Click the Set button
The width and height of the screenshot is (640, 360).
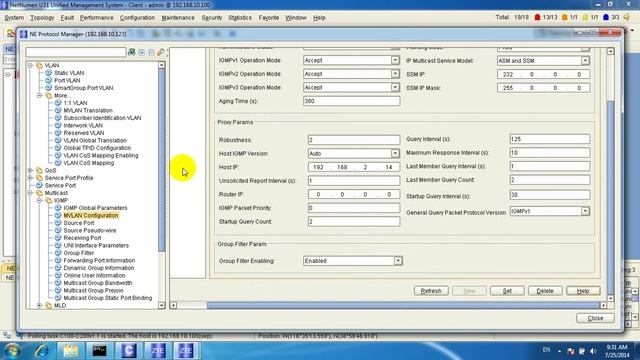pos(507,291)
